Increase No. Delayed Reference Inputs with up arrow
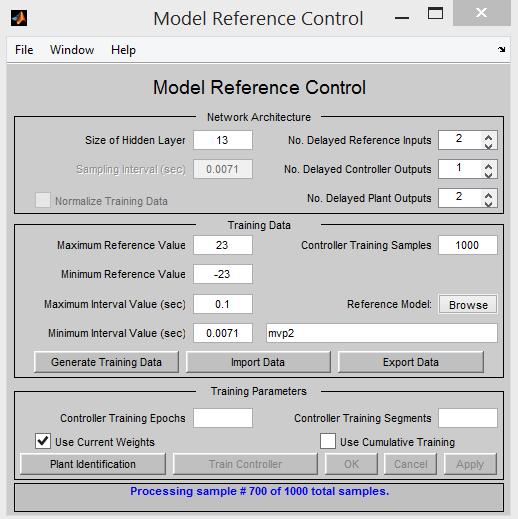The image size is (518, 519). click(x=489, y=137)
